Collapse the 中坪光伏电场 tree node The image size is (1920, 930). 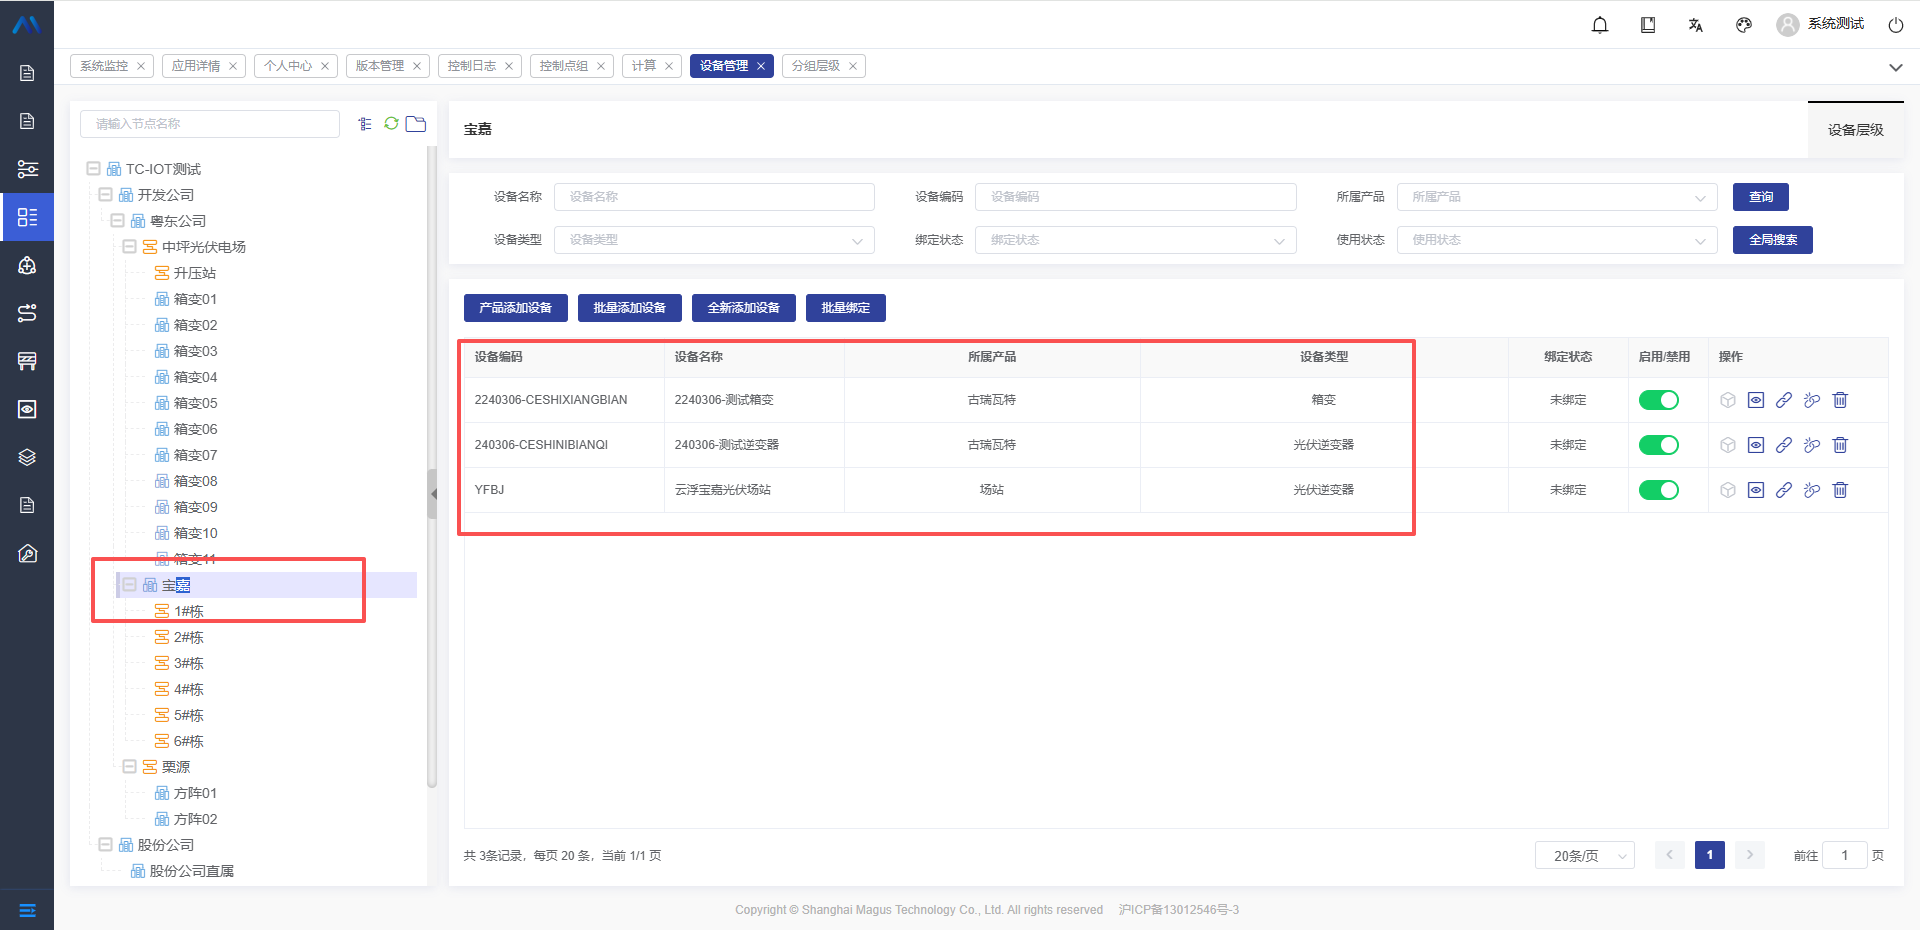(x=129, y=246)
